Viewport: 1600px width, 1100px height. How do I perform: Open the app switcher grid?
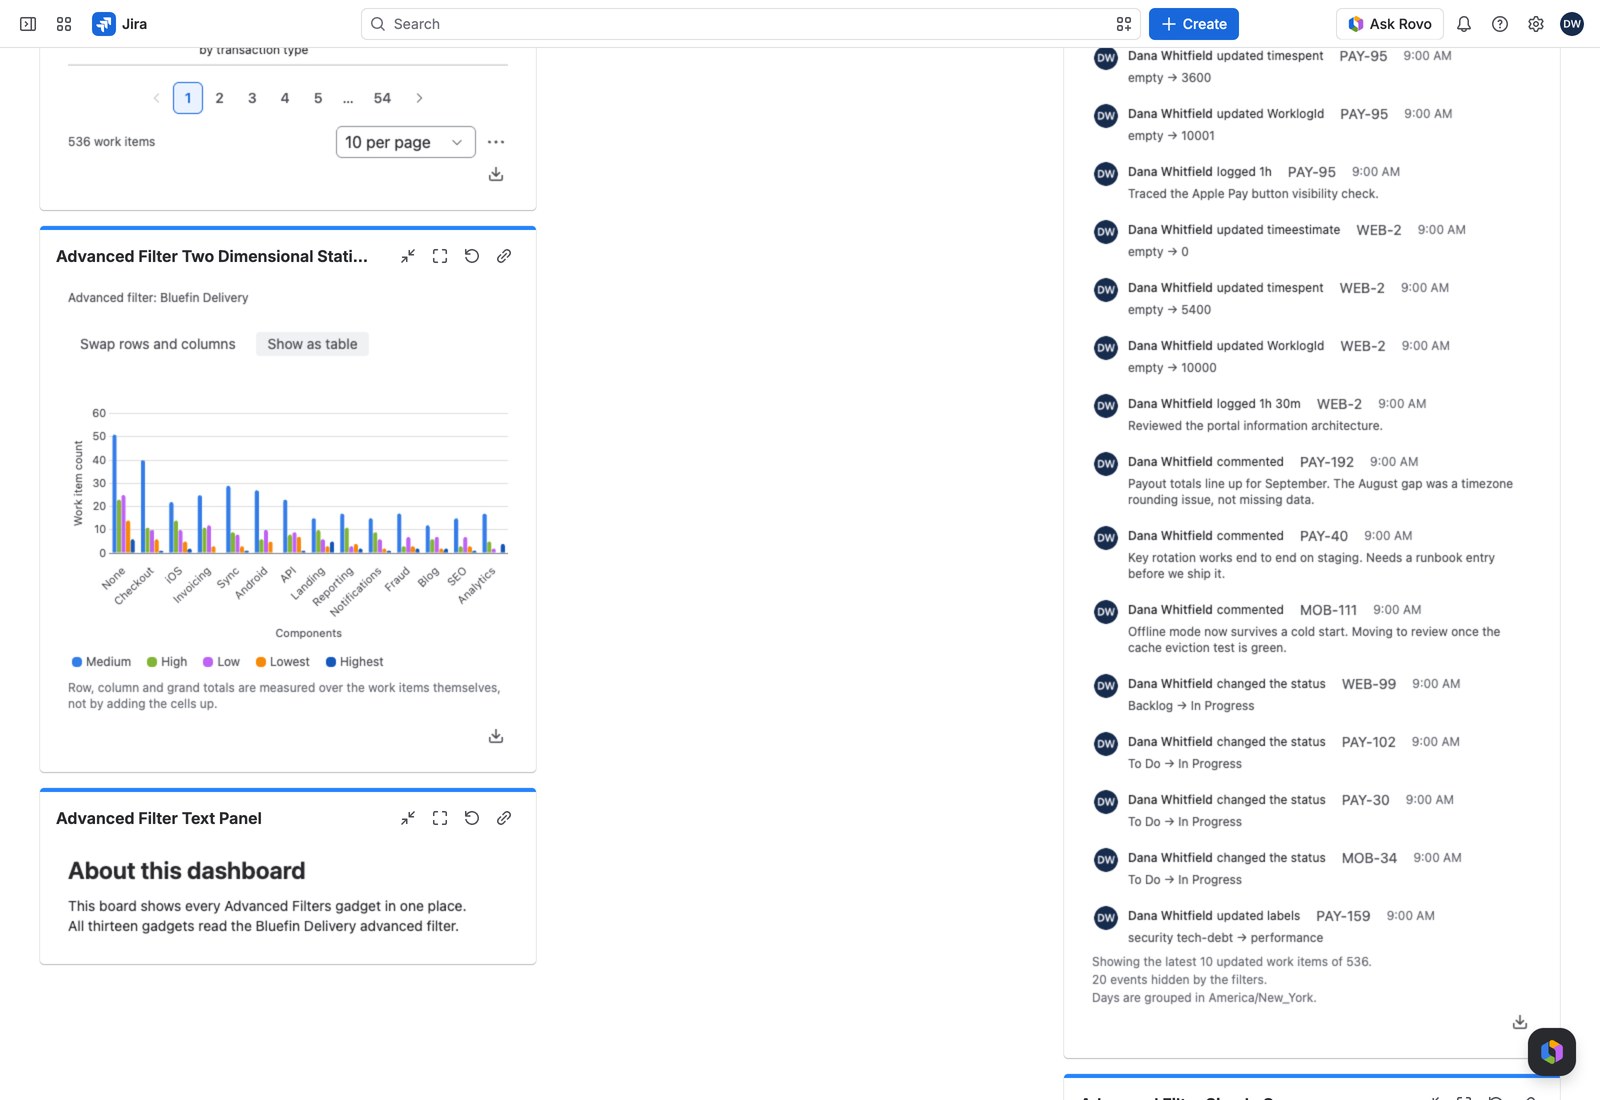point(64,24)
